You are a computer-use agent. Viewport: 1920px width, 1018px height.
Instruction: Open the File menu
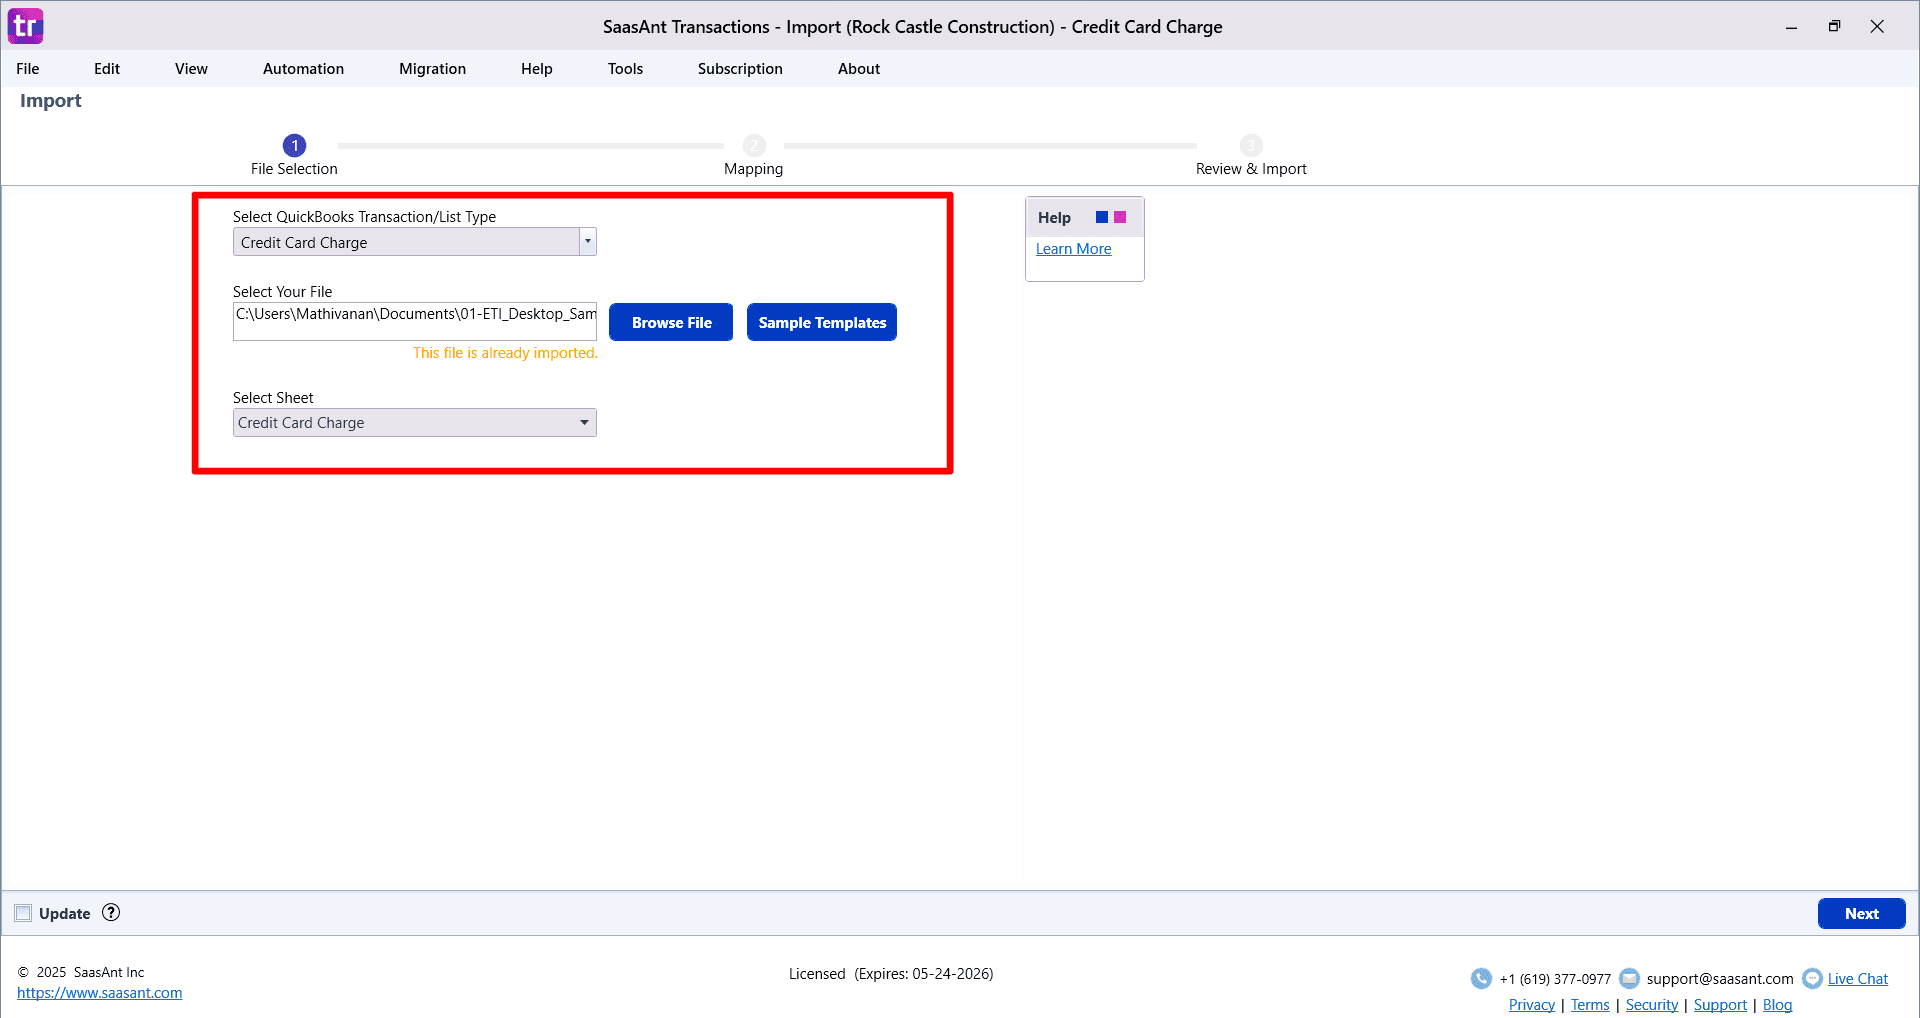coord(28,69)
